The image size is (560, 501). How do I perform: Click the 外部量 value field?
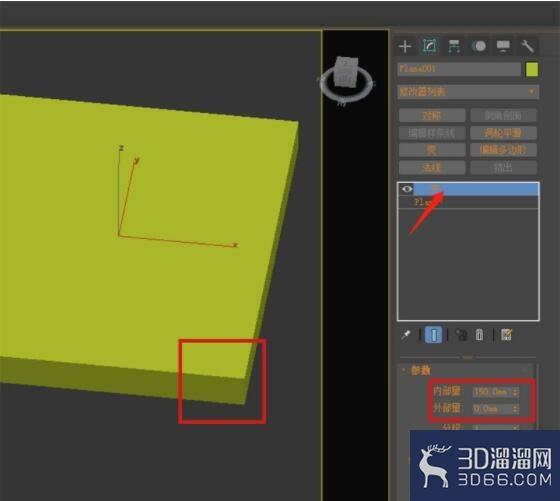(x=492, y=409)
